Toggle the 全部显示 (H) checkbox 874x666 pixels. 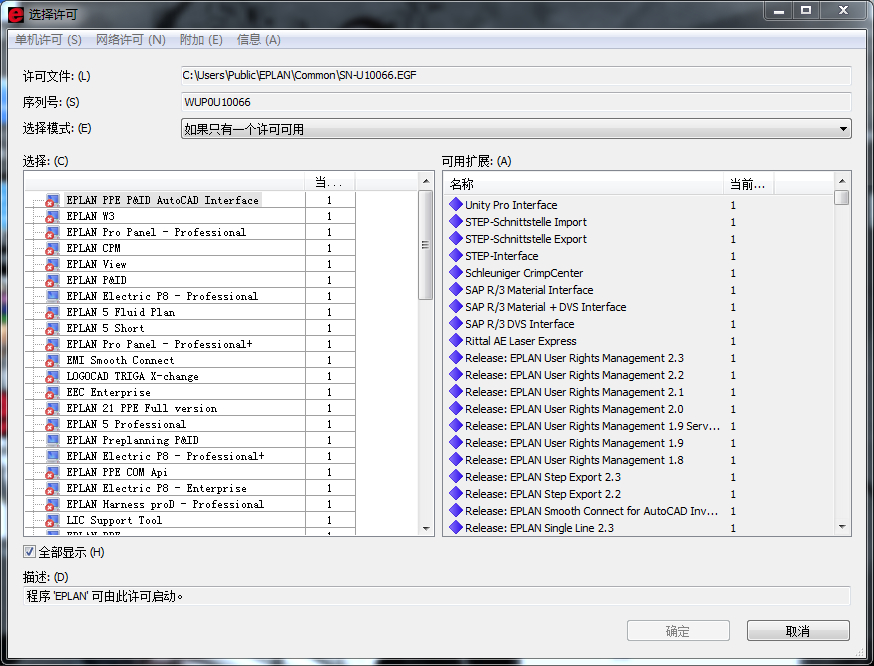[29, 552]
